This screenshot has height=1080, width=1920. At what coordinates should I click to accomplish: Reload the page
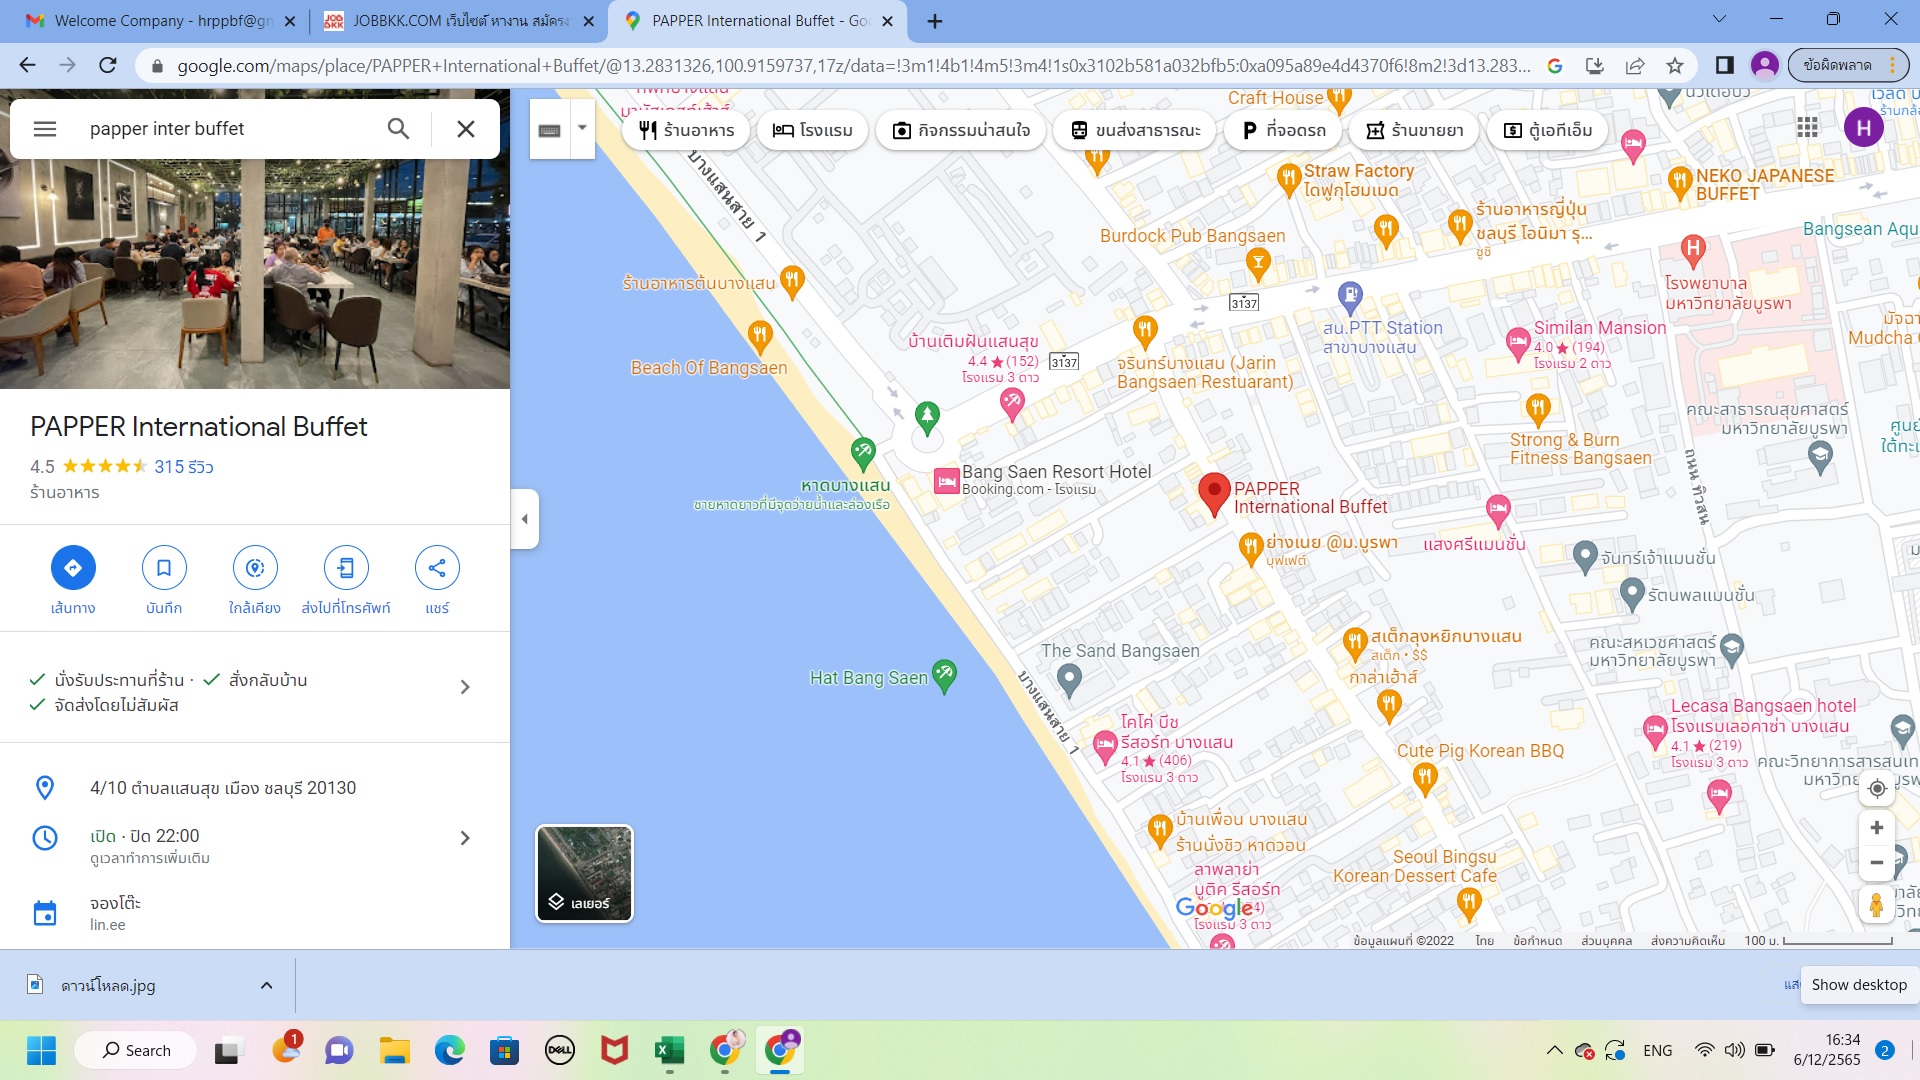point(108,66)
